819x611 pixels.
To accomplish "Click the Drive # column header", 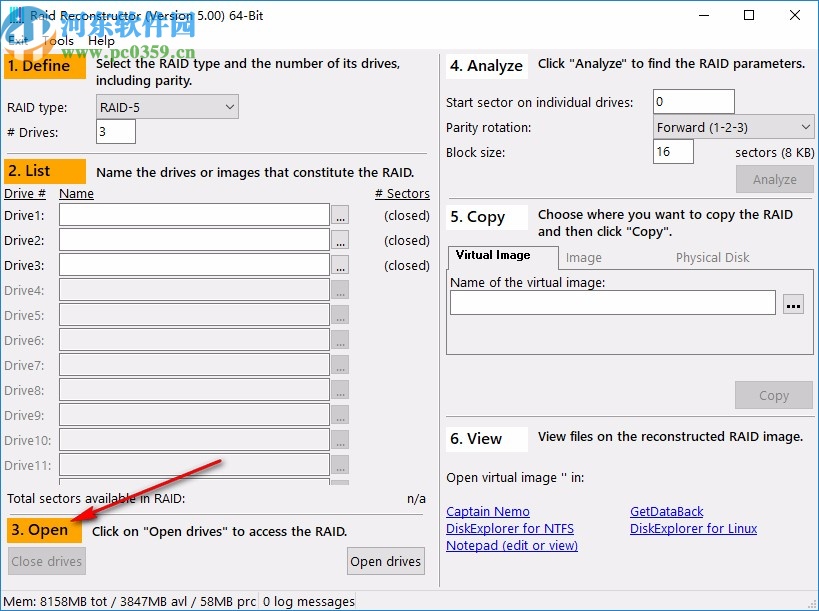I will (25, 193).
